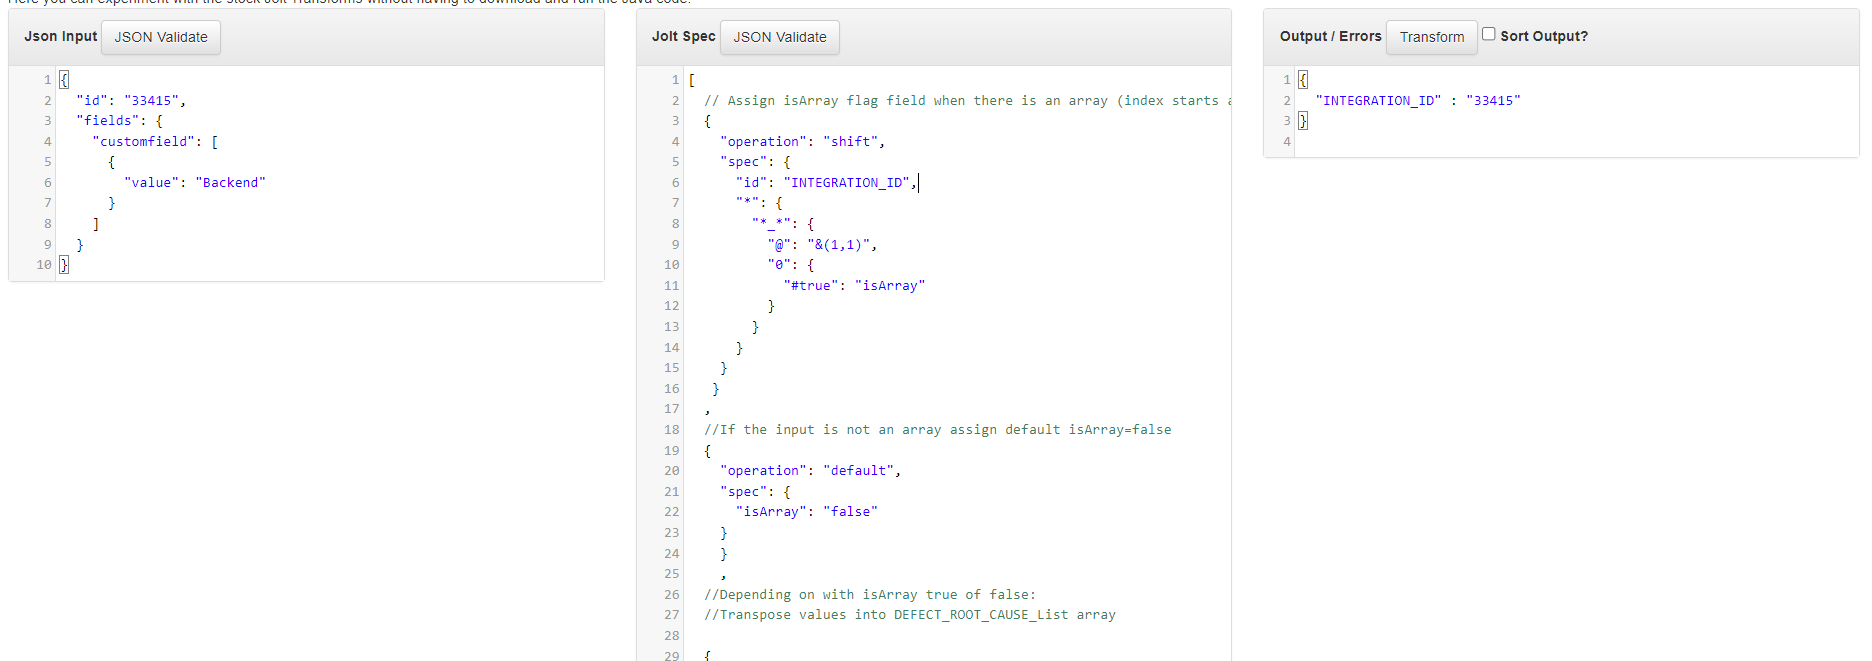
Task: Enable the Sort Output checkbox
Action: (1488, 34)
